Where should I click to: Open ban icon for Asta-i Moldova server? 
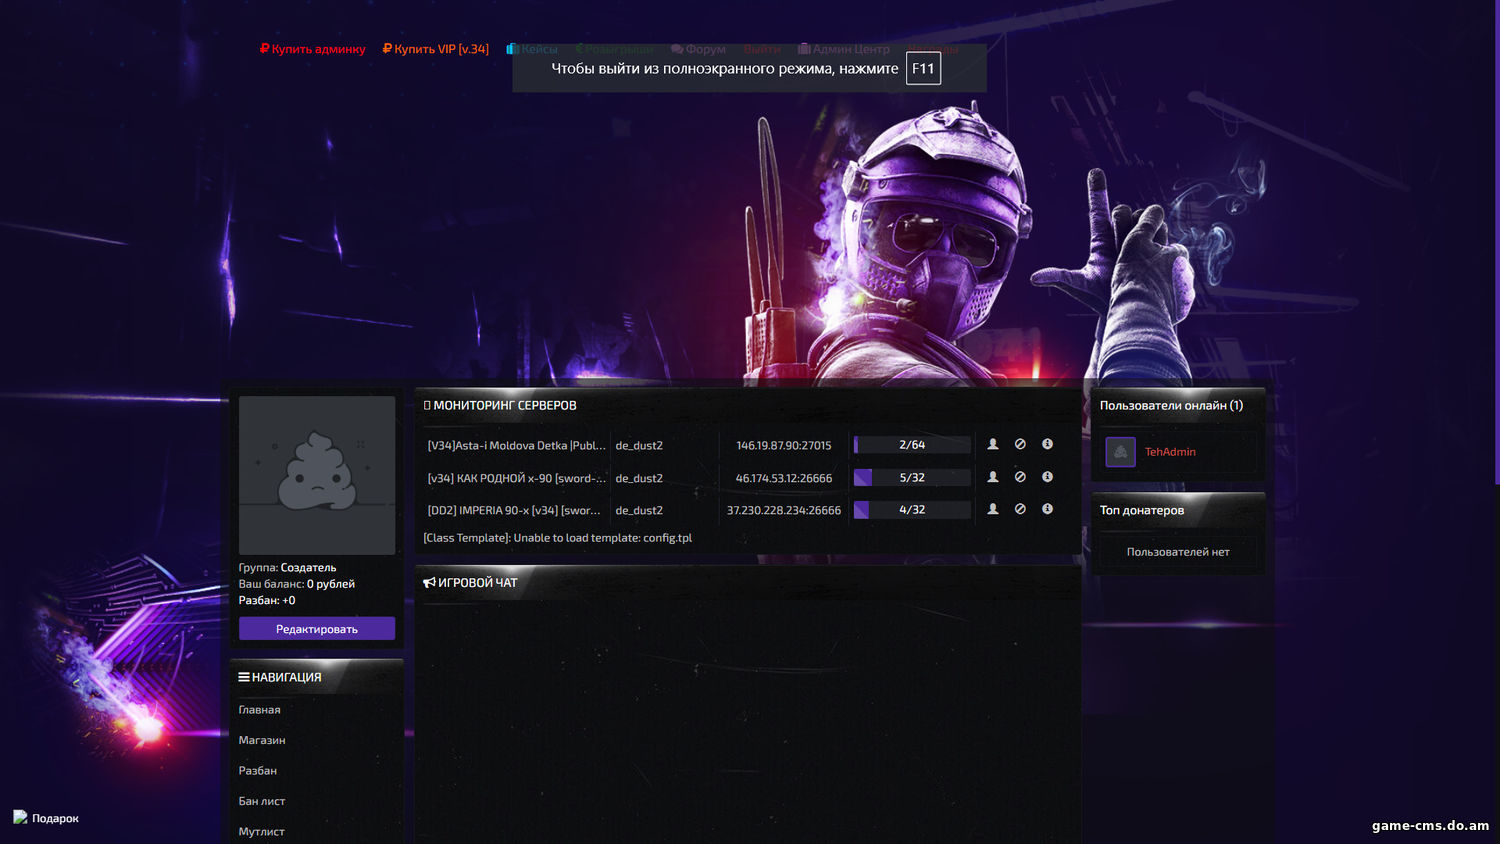pos(1020,444)
